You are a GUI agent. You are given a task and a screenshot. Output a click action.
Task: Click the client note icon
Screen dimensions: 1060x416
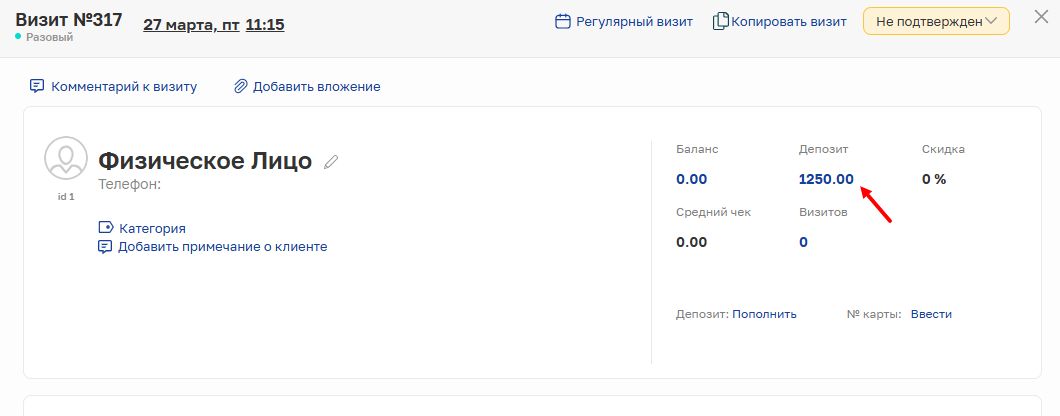tap(105, 246)
